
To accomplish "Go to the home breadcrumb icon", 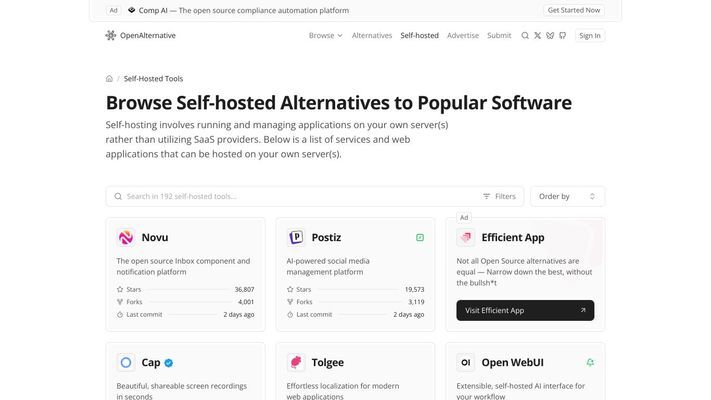I will [x=109, y=78].
